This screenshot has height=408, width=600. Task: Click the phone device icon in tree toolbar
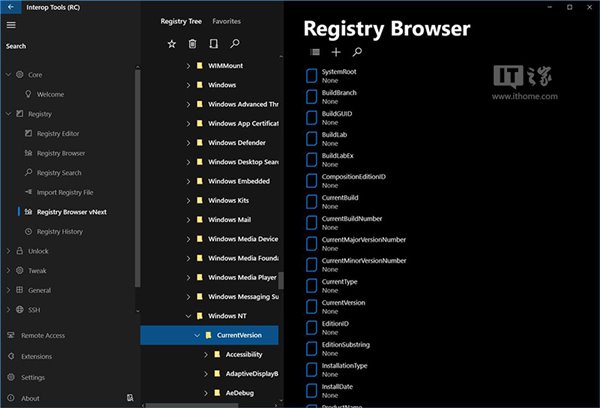[214, 44]
